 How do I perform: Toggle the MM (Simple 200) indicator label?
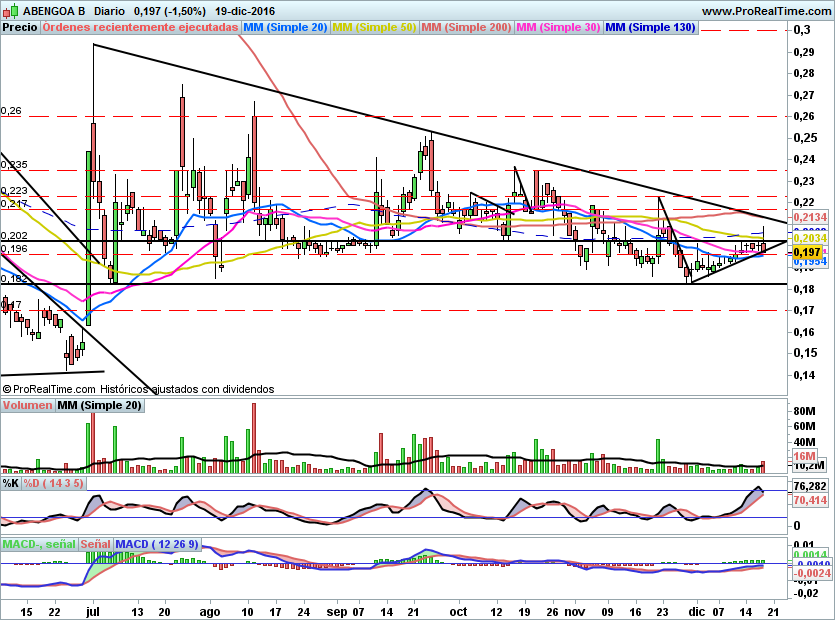467,27
